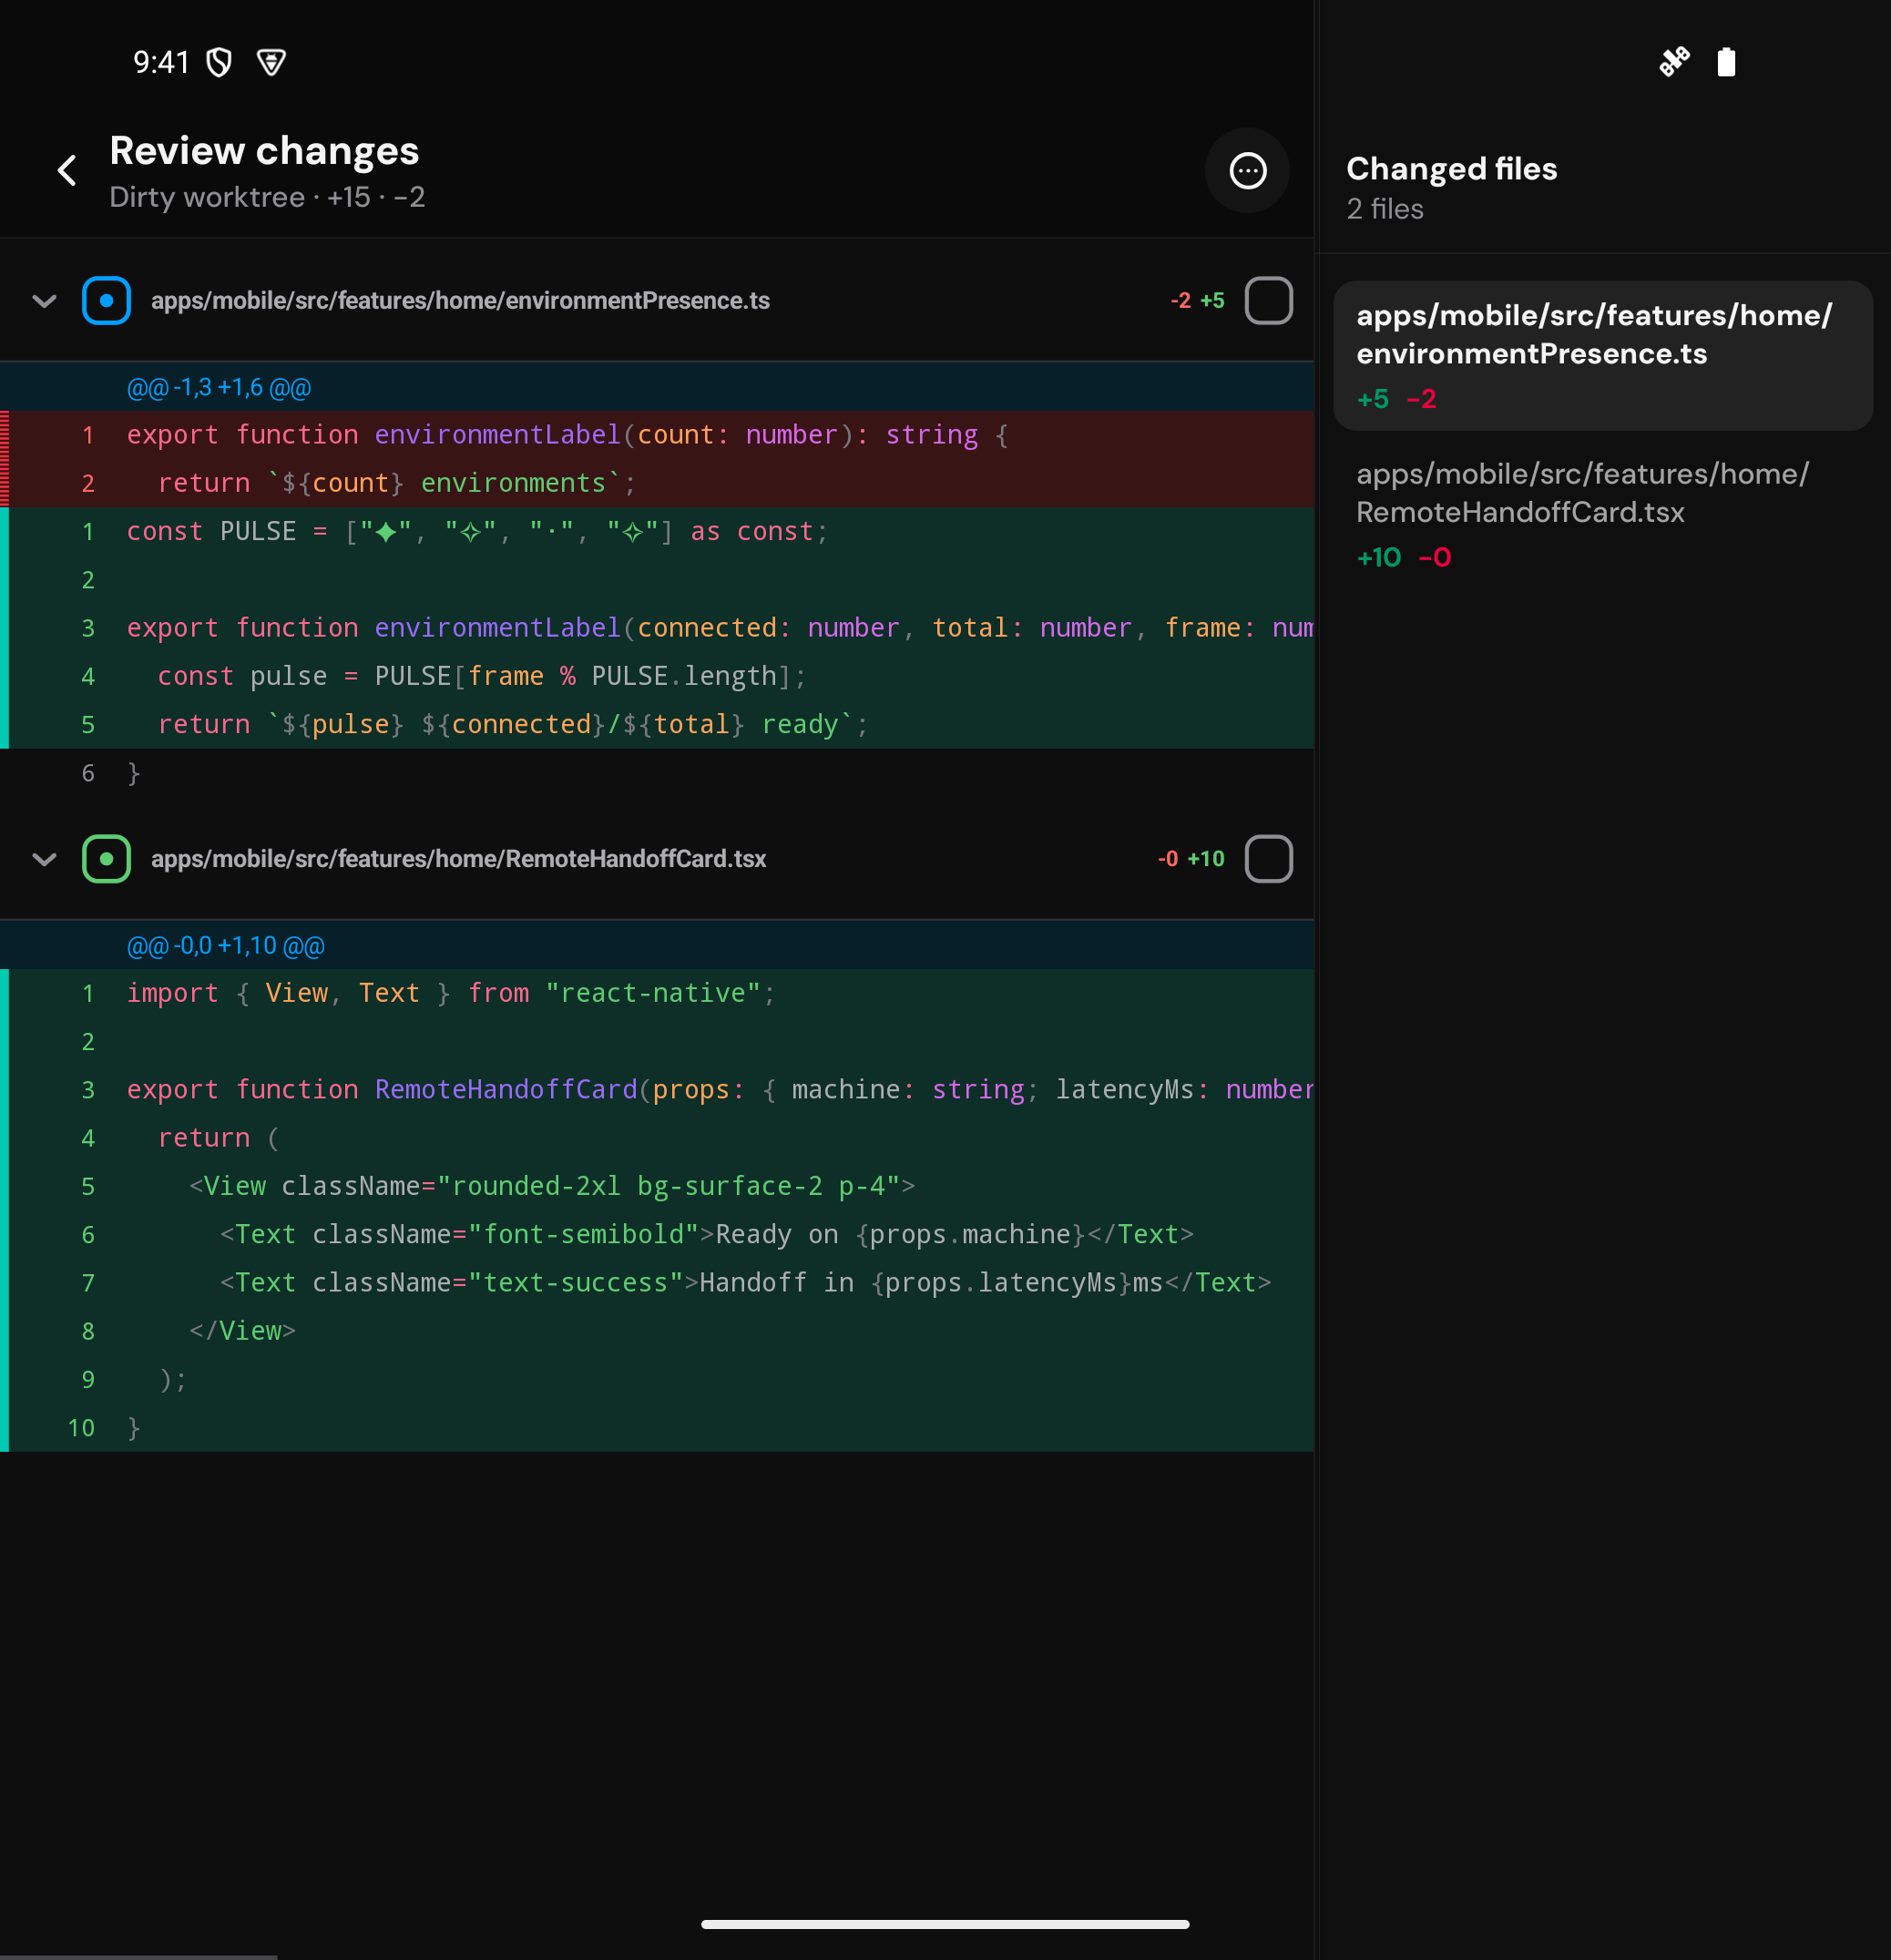Viewport: 1891px width, 1960px height.
Task: Check the box for environmentPresence.ts
Action: click(x=1268, y=301)
